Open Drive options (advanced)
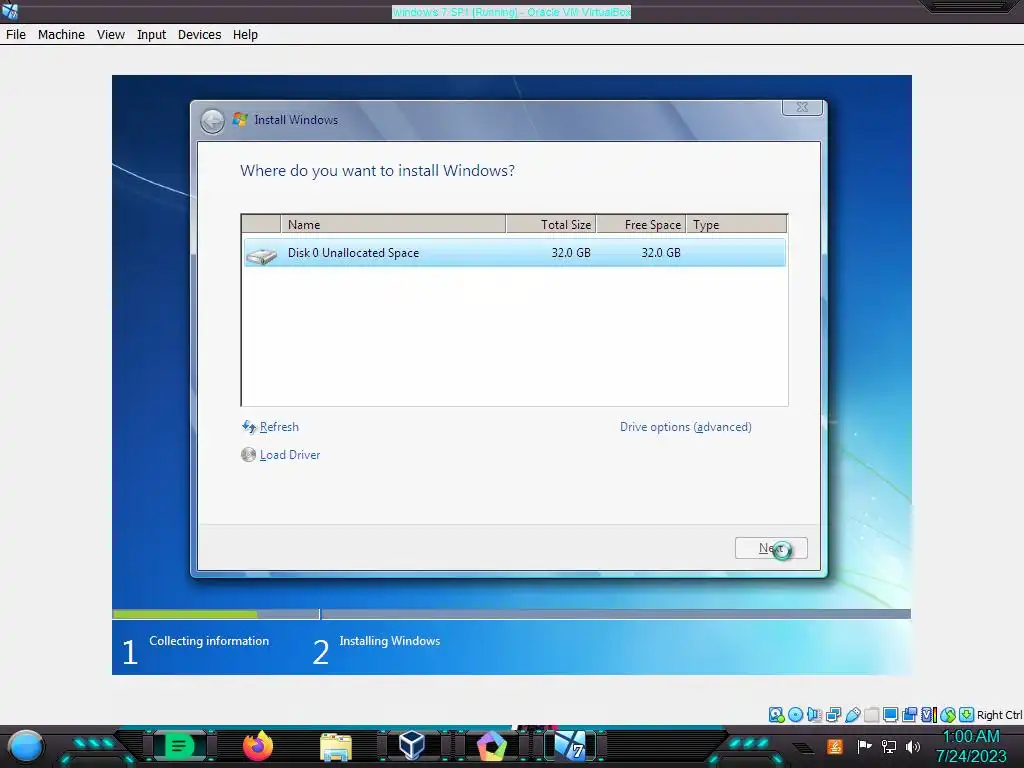Viewport: 1024px width, 768px height. [686, 426]
